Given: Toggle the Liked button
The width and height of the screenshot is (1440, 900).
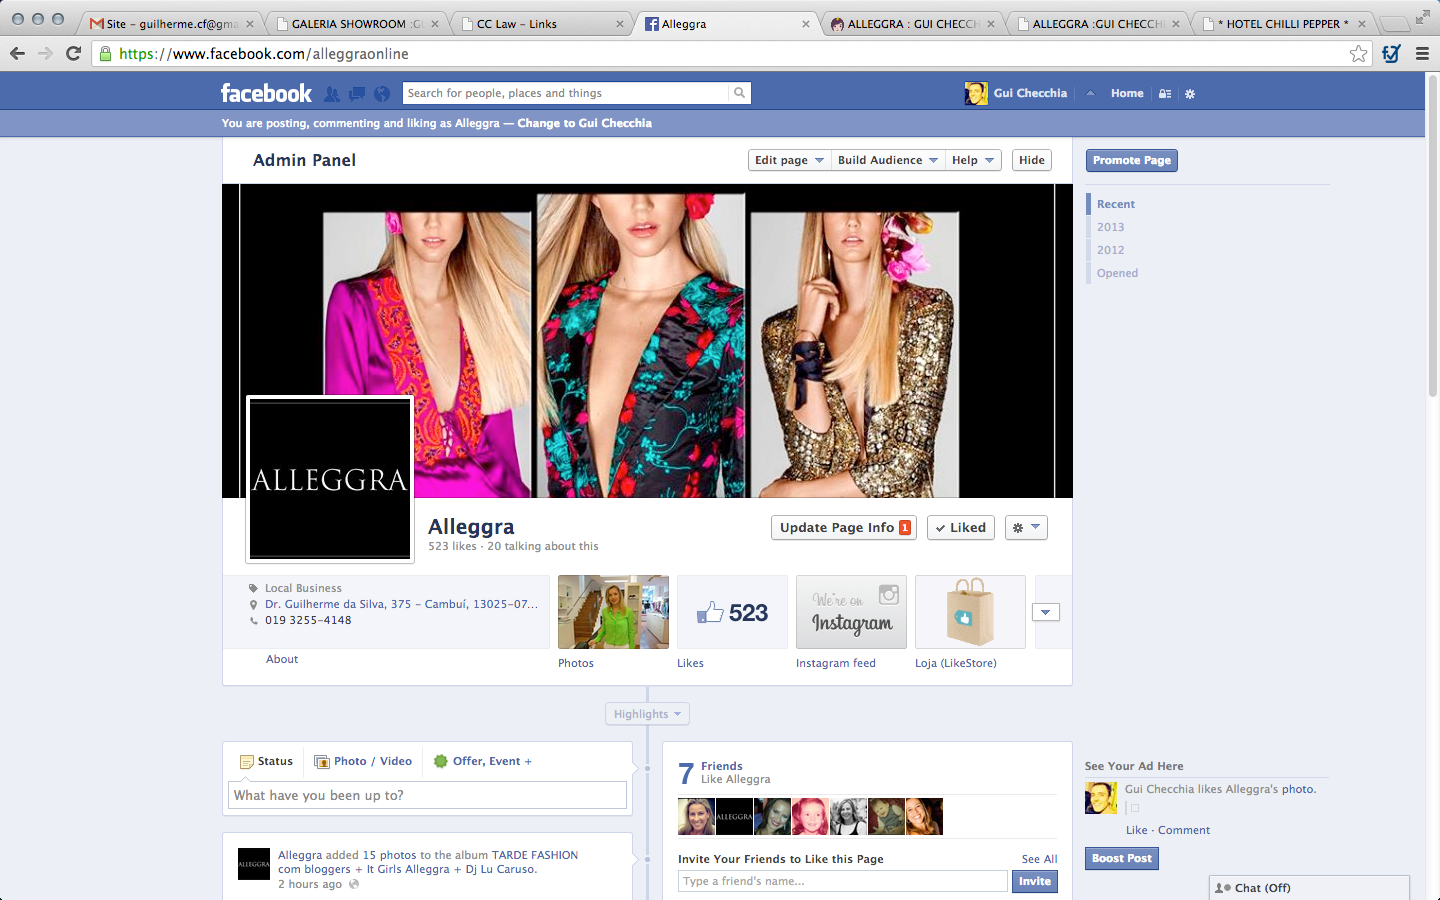Looking at the screenshot, I should [x=961, y=528].
